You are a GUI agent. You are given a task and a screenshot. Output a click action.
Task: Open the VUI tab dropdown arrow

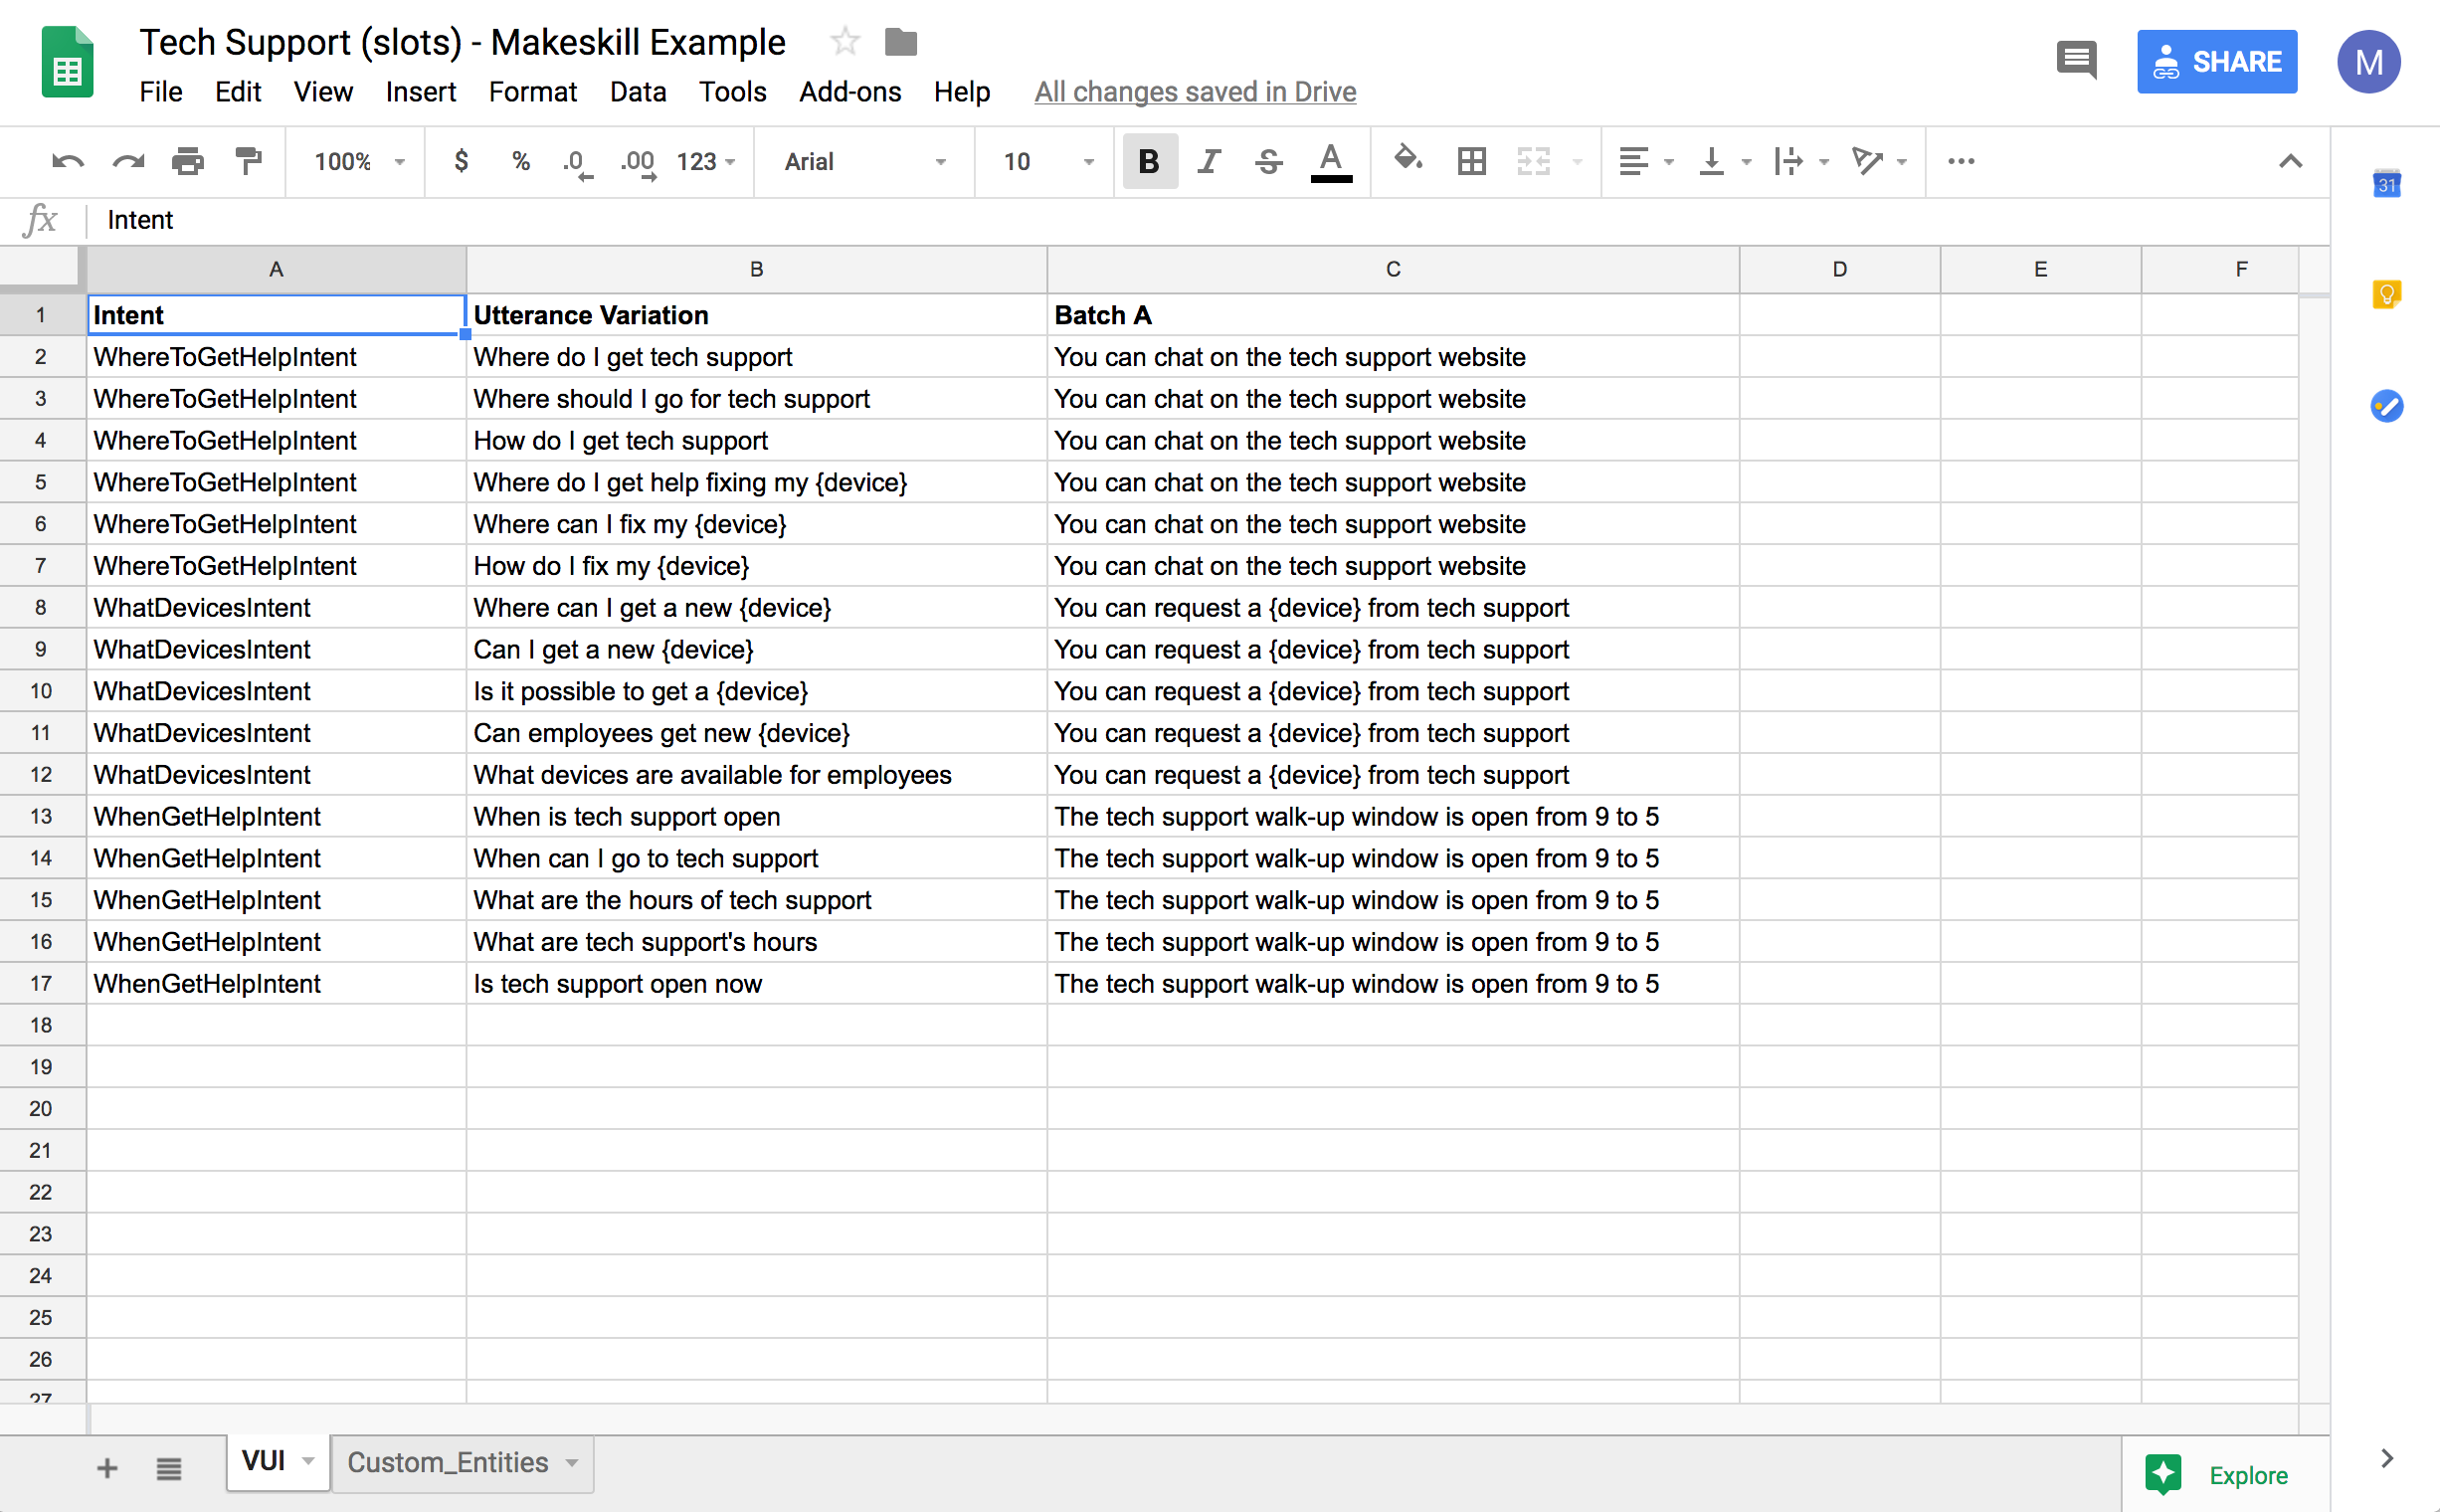pos(309,1462)
